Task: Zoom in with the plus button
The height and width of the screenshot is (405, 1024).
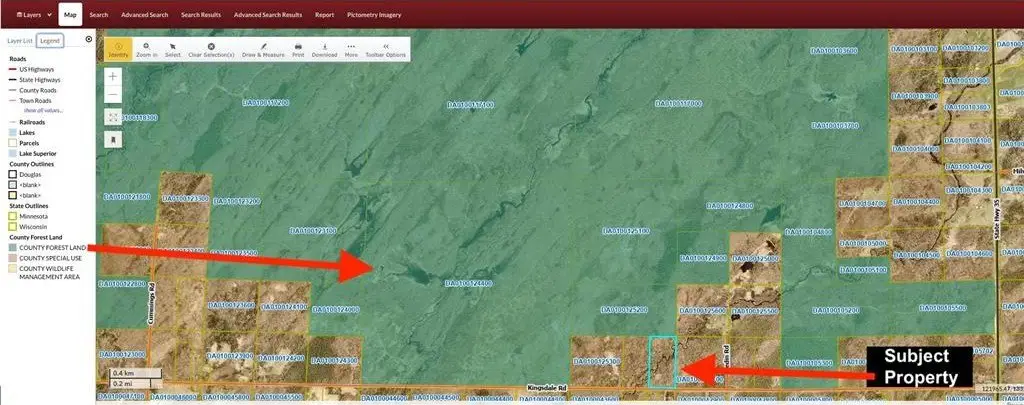Action: pos(113,76)
